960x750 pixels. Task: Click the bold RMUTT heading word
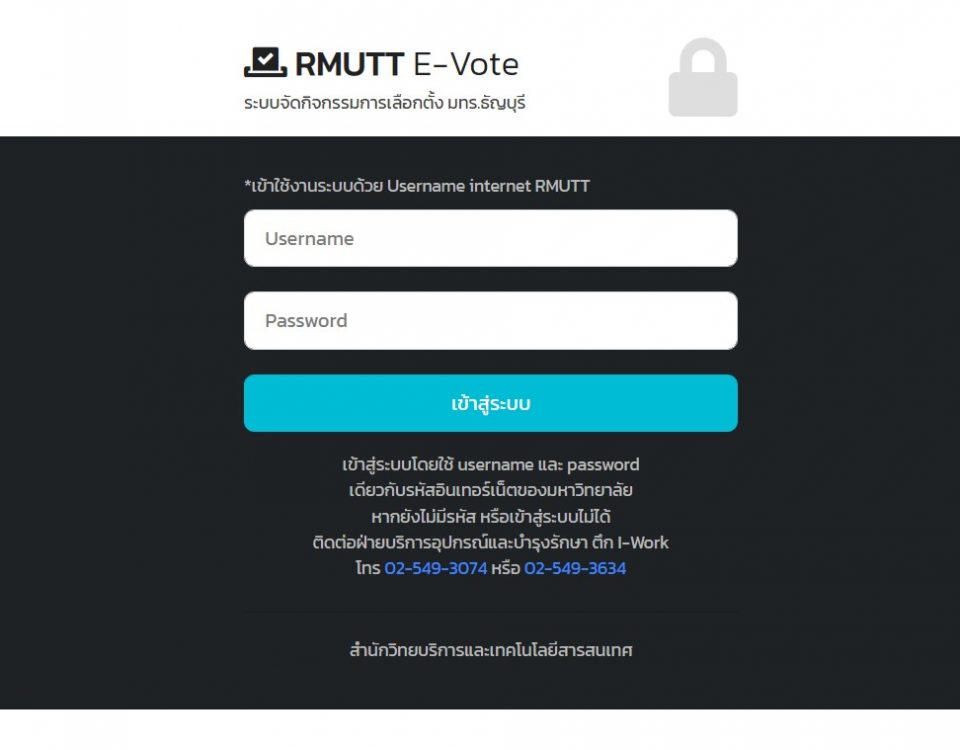pyautogui.click(x=349, y=64)
